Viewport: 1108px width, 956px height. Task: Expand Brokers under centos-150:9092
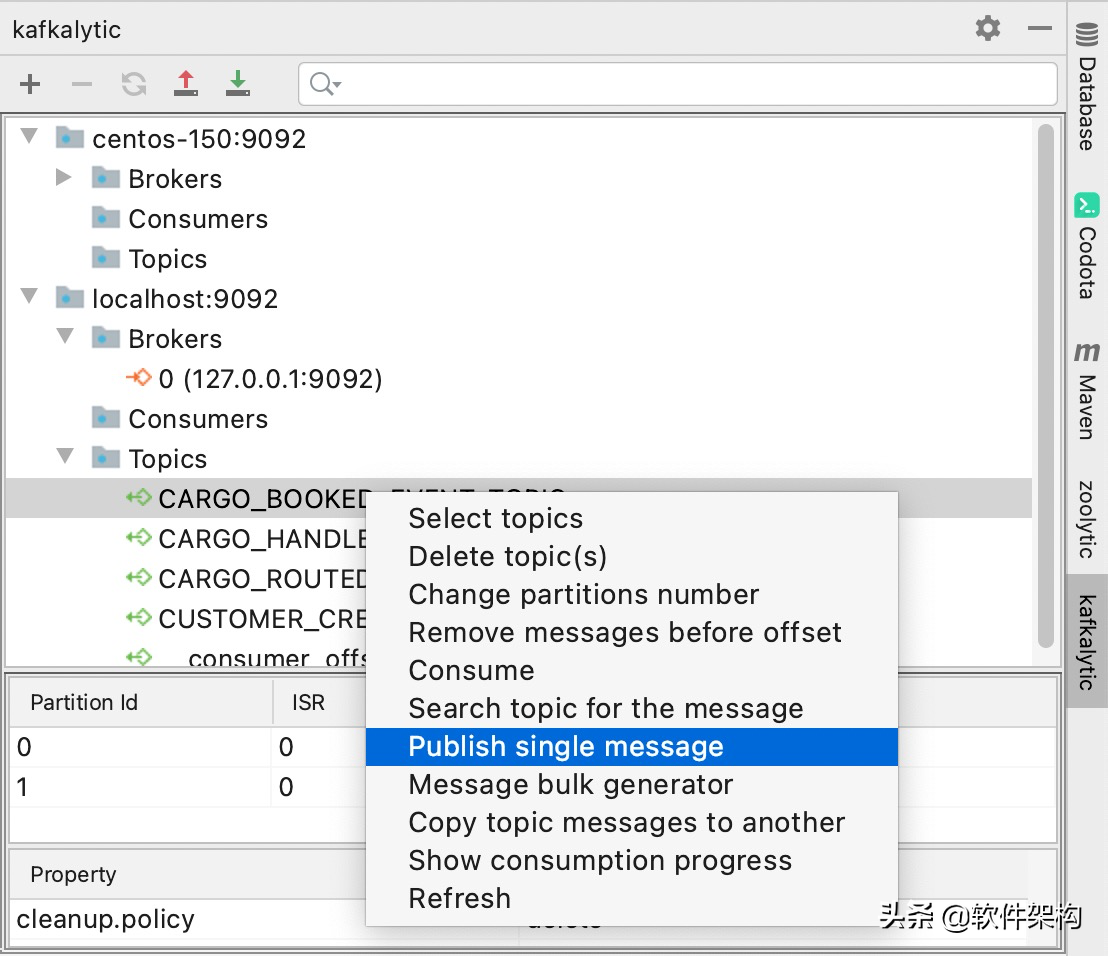64,177
